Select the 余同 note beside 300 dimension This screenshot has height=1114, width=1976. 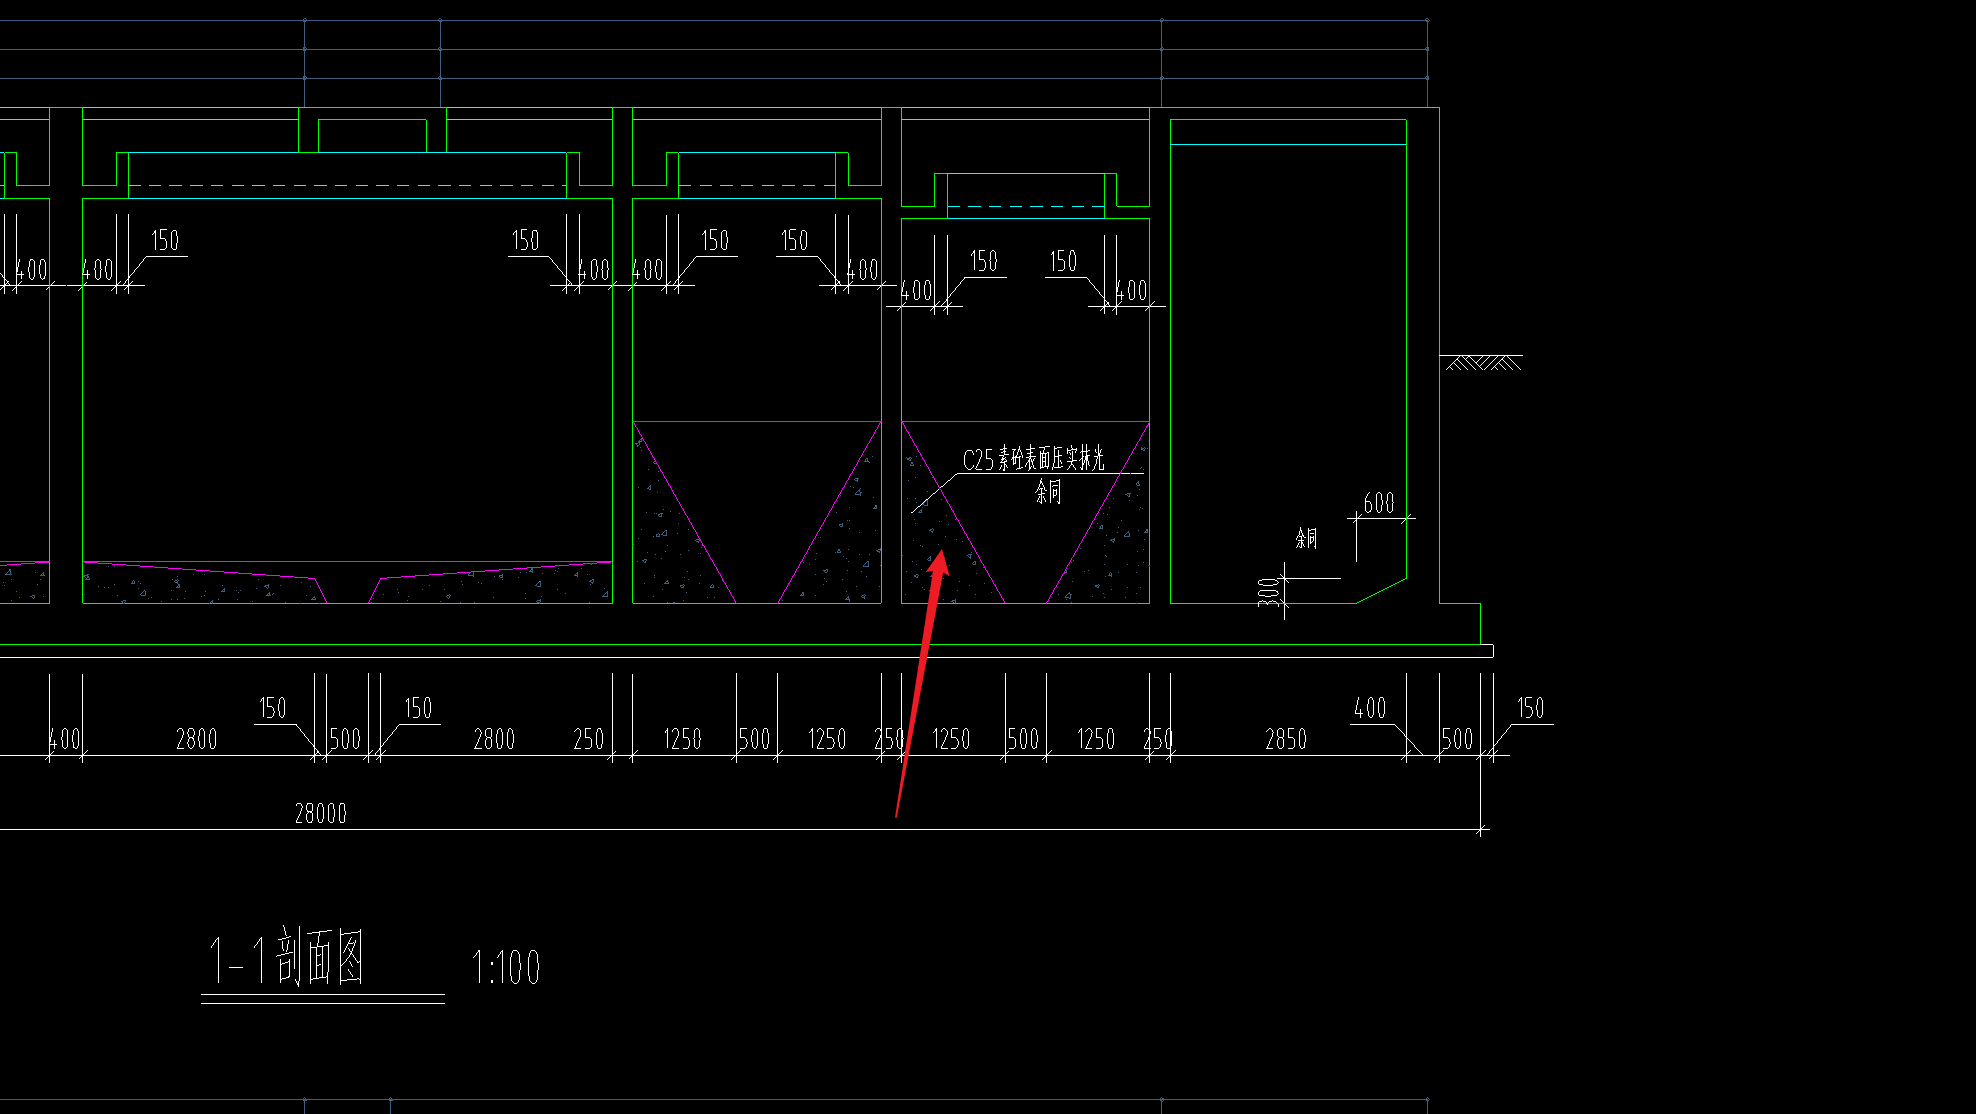[1305, 539]
